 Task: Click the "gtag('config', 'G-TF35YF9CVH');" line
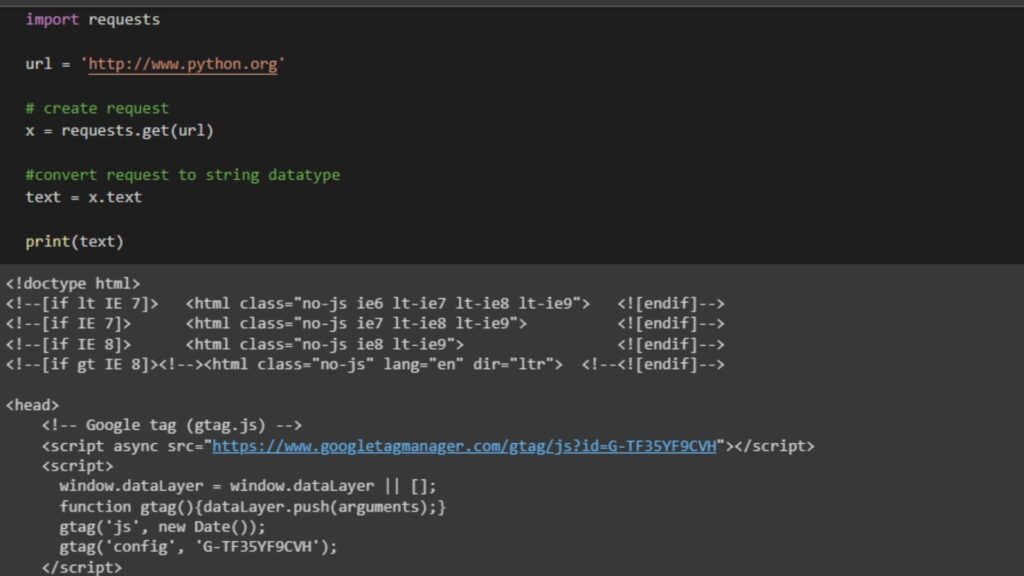point(199,547)
